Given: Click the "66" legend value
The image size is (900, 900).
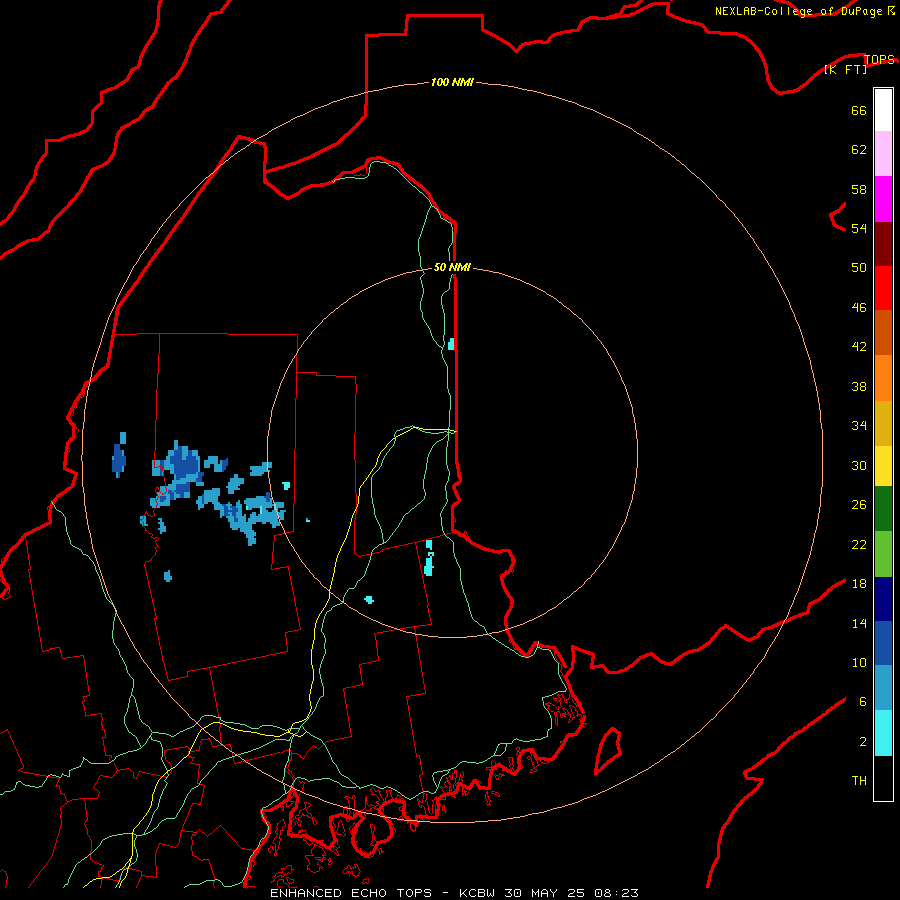Looking at the screenshot, I should [859, 110].
